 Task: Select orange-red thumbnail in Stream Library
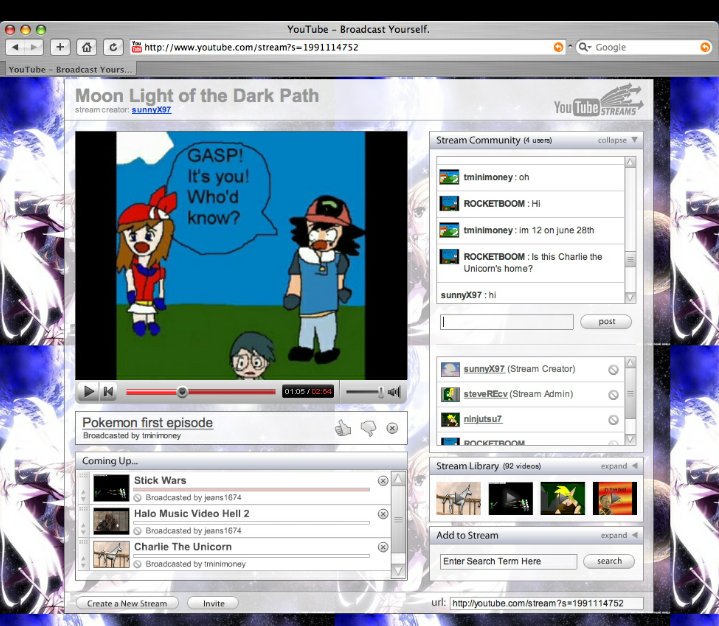615,498
